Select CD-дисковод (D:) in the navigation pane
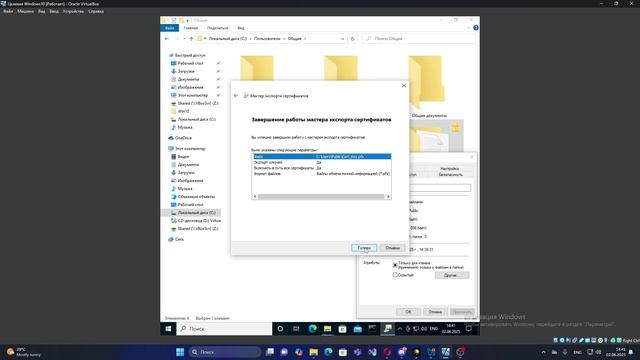 pyautogui.click(x=199, y=220)
